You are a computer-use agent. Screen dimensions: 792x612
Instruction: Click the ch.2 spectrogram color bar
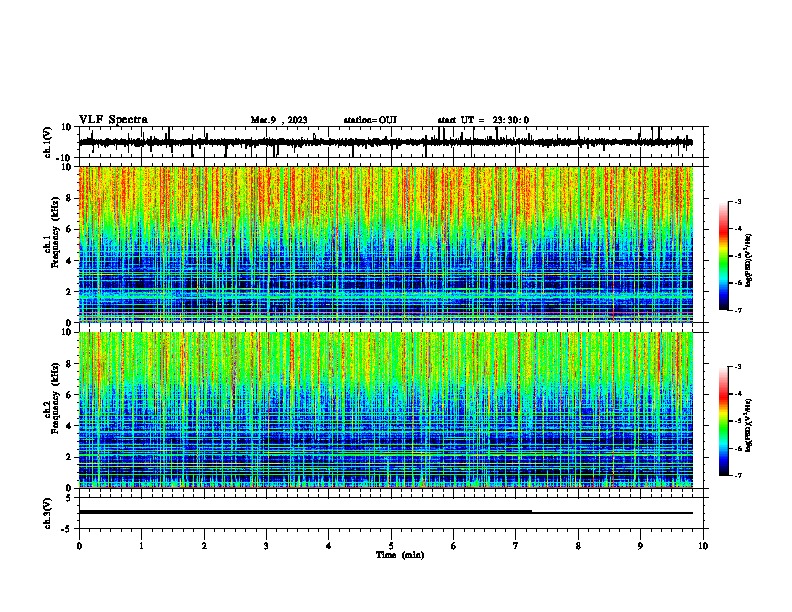click(724, 421)
